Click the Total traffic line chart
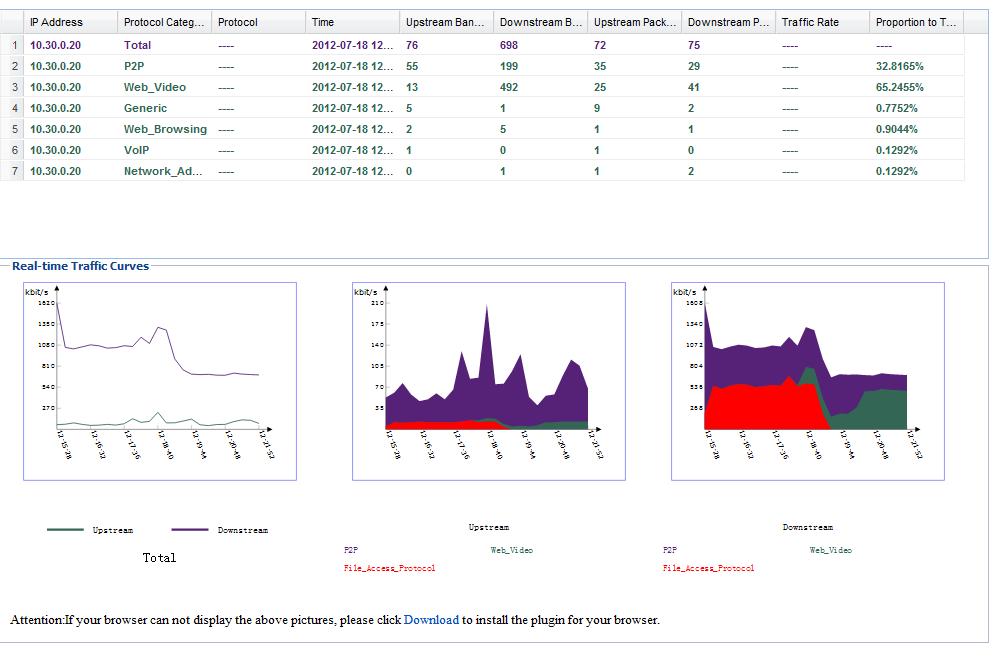996x646 pixels. [160, 381]
